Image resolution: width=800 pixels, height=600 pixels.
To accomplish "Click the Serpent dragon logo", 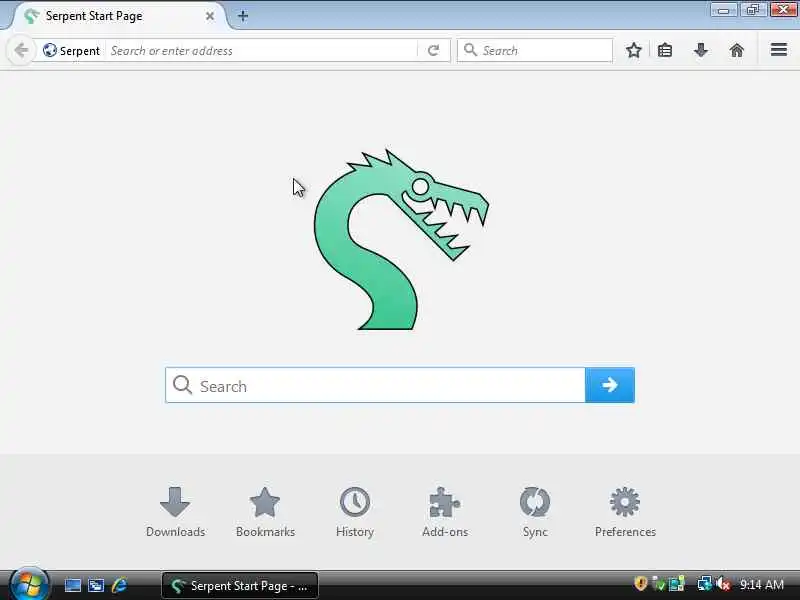I will (x=401, y=240).
